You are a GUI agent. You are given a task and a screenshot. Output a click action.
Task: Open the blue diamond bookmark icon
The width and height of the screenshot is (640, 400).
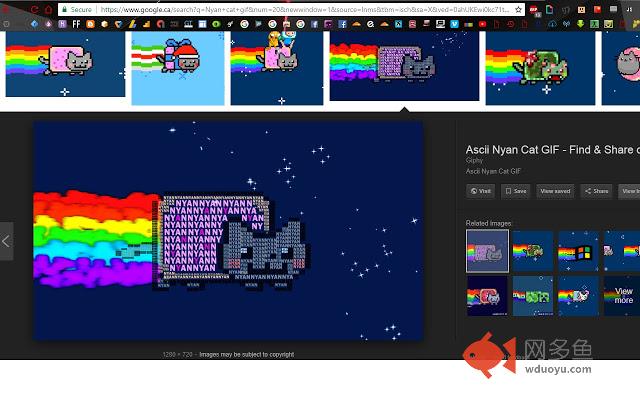click(34, 24)
